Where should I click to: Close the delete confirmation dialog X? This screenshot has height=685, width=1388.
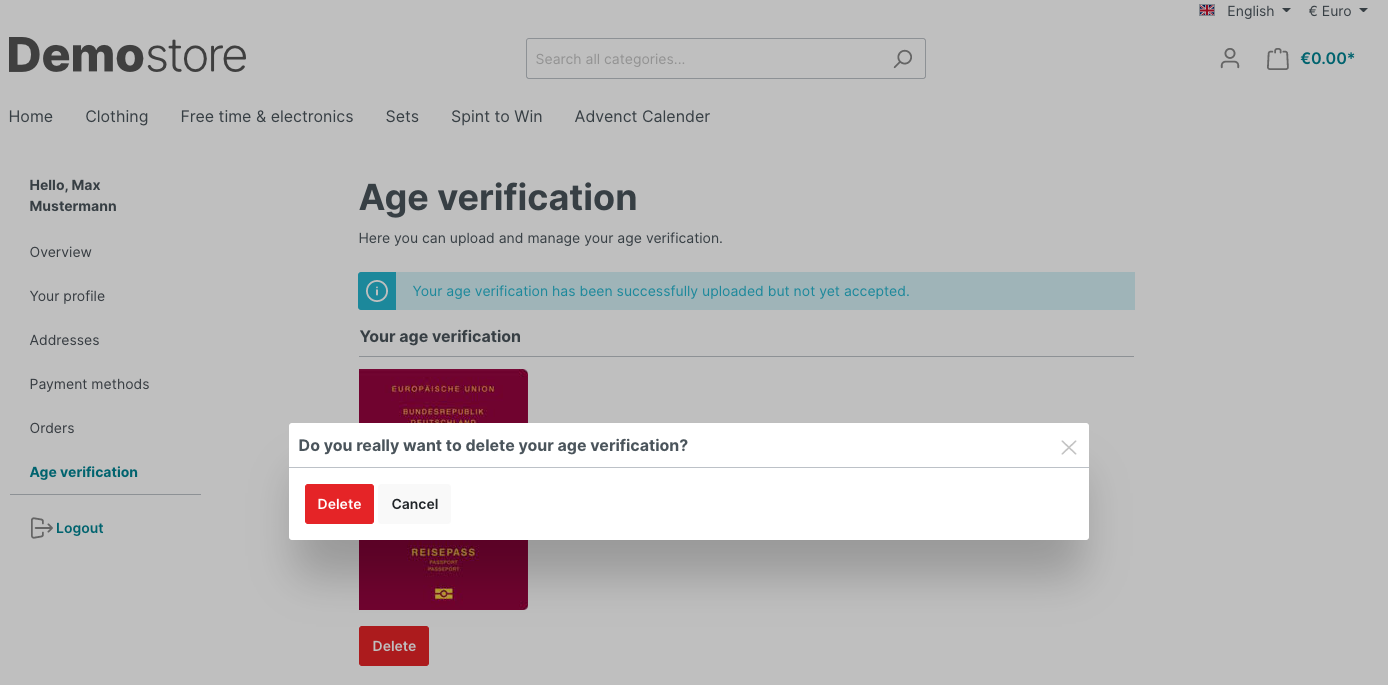[x=1069, y=447]
